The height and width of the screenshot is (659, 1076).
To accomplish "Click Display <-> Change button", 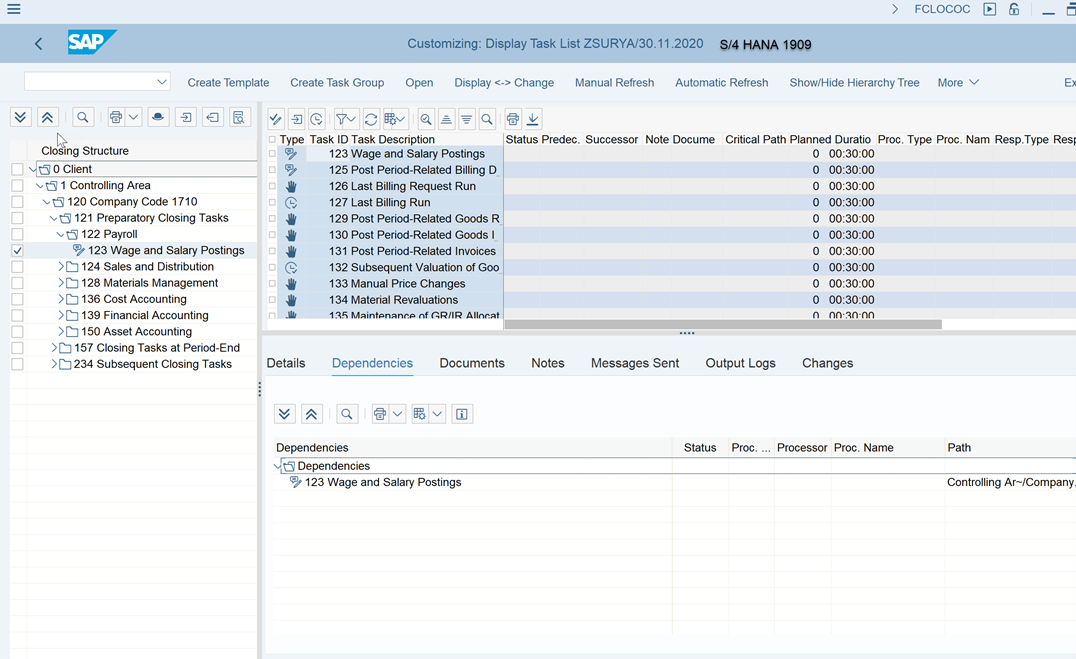I will click(x=504, y=83).
